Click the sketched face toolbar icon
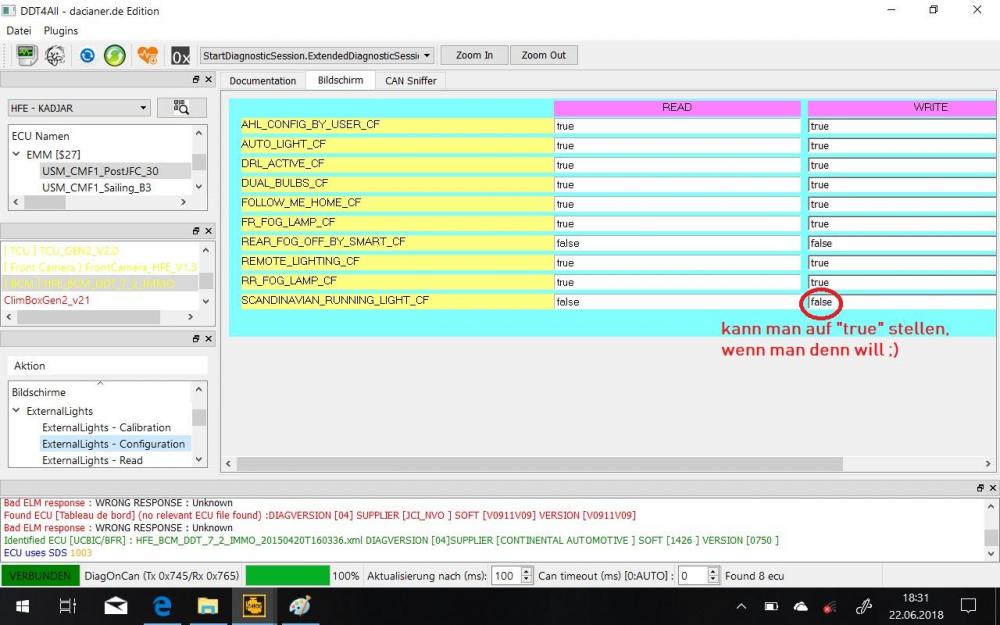 click(x=55, y=55)
